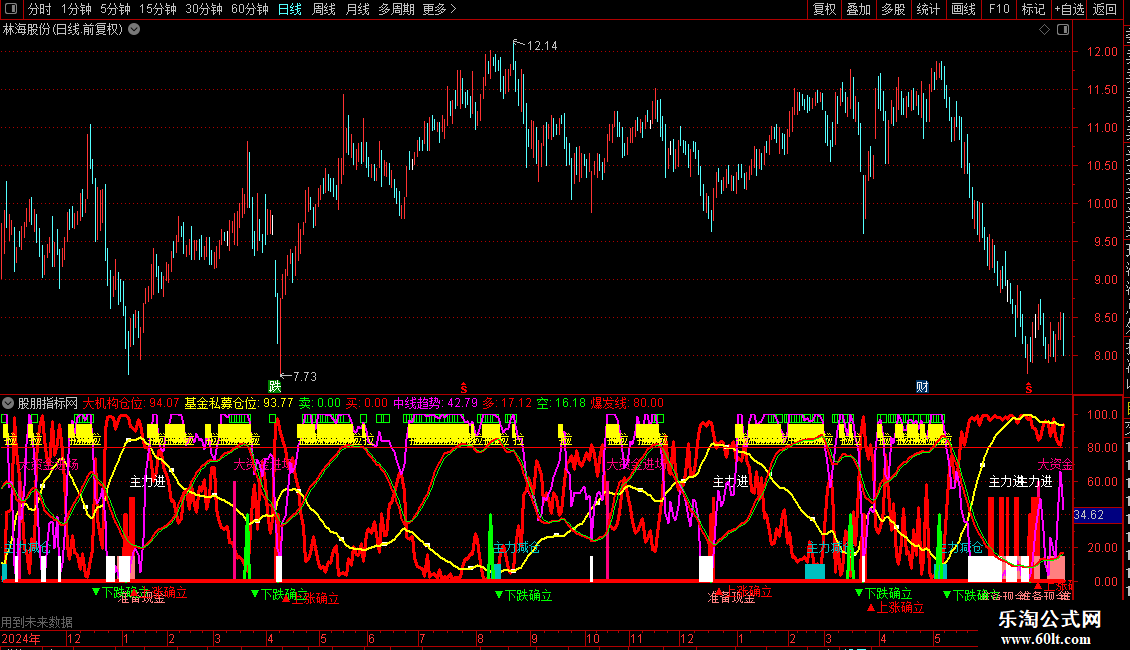The height and width of the screenshot is (650, 1130).
Task: Select the 5分钟 period tab
Action: coord(115,9)
